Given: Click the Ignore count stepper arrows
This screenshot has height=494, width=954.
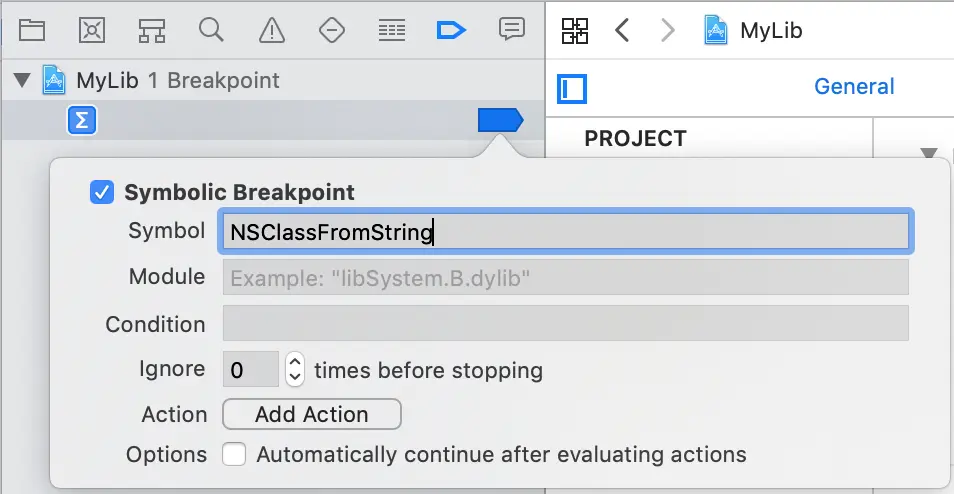Looking at the screenshot, I should point(294,369).
